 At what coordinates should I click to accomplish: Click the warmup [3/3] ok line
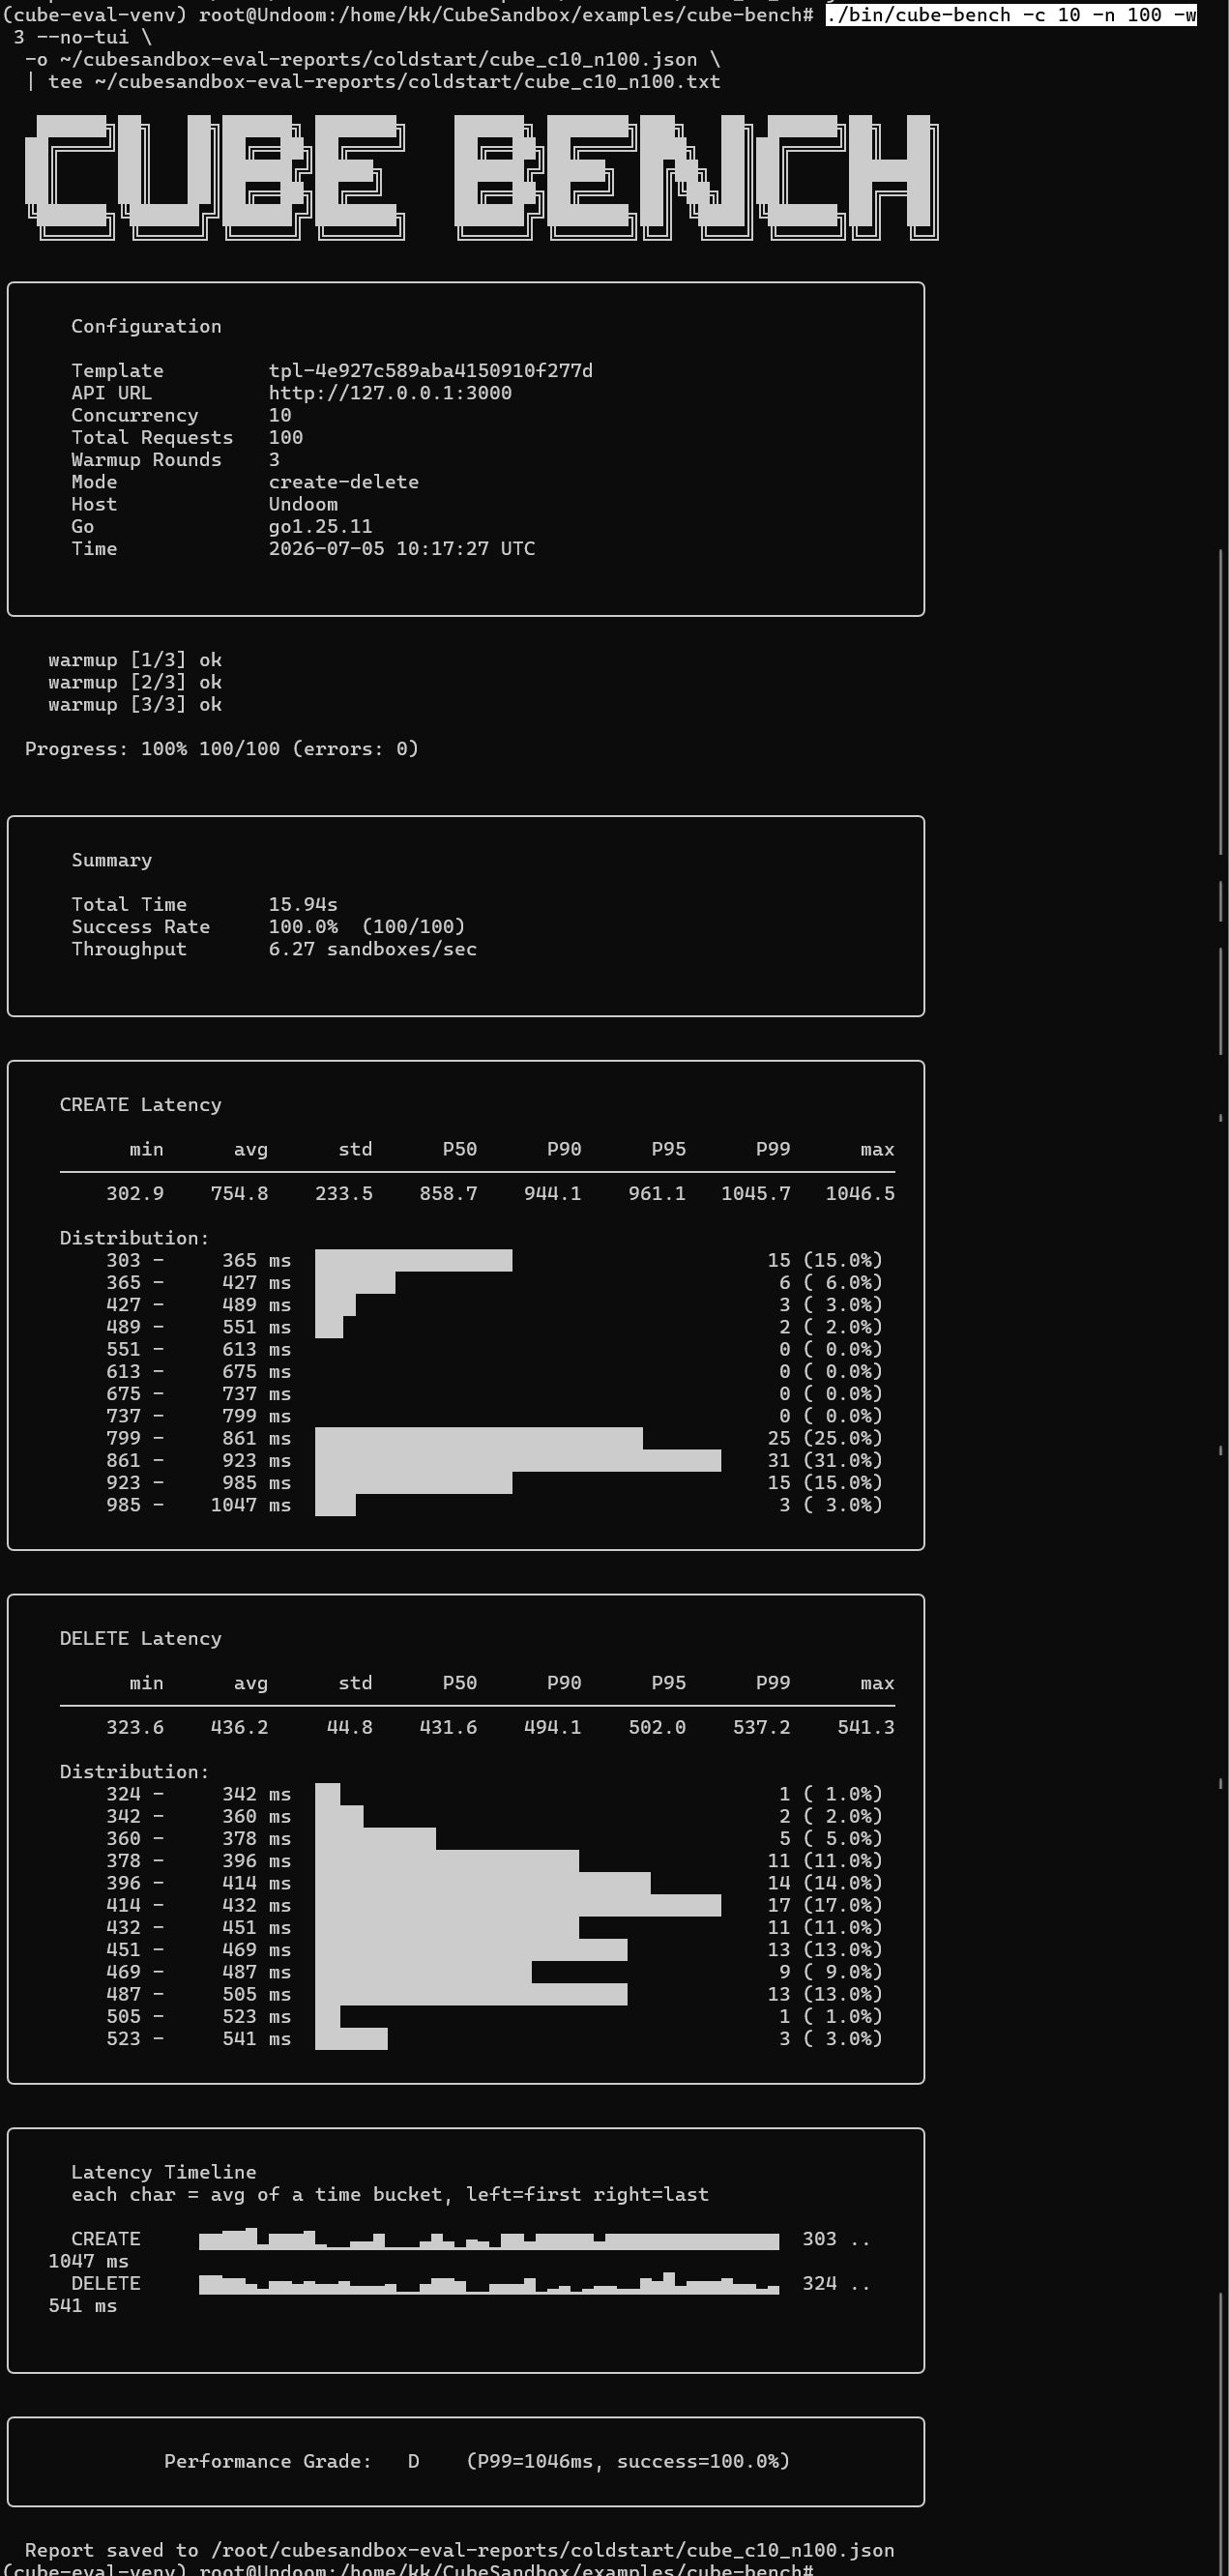[x=135, y=704]
